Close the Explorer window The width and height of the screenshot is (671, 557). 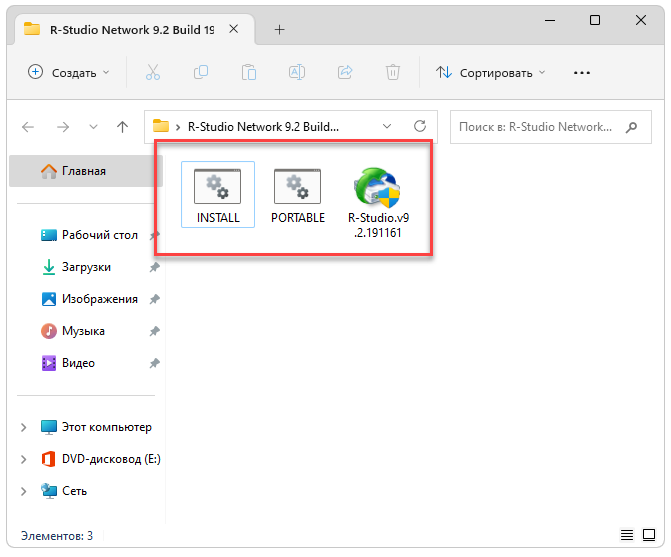[641, 20]
